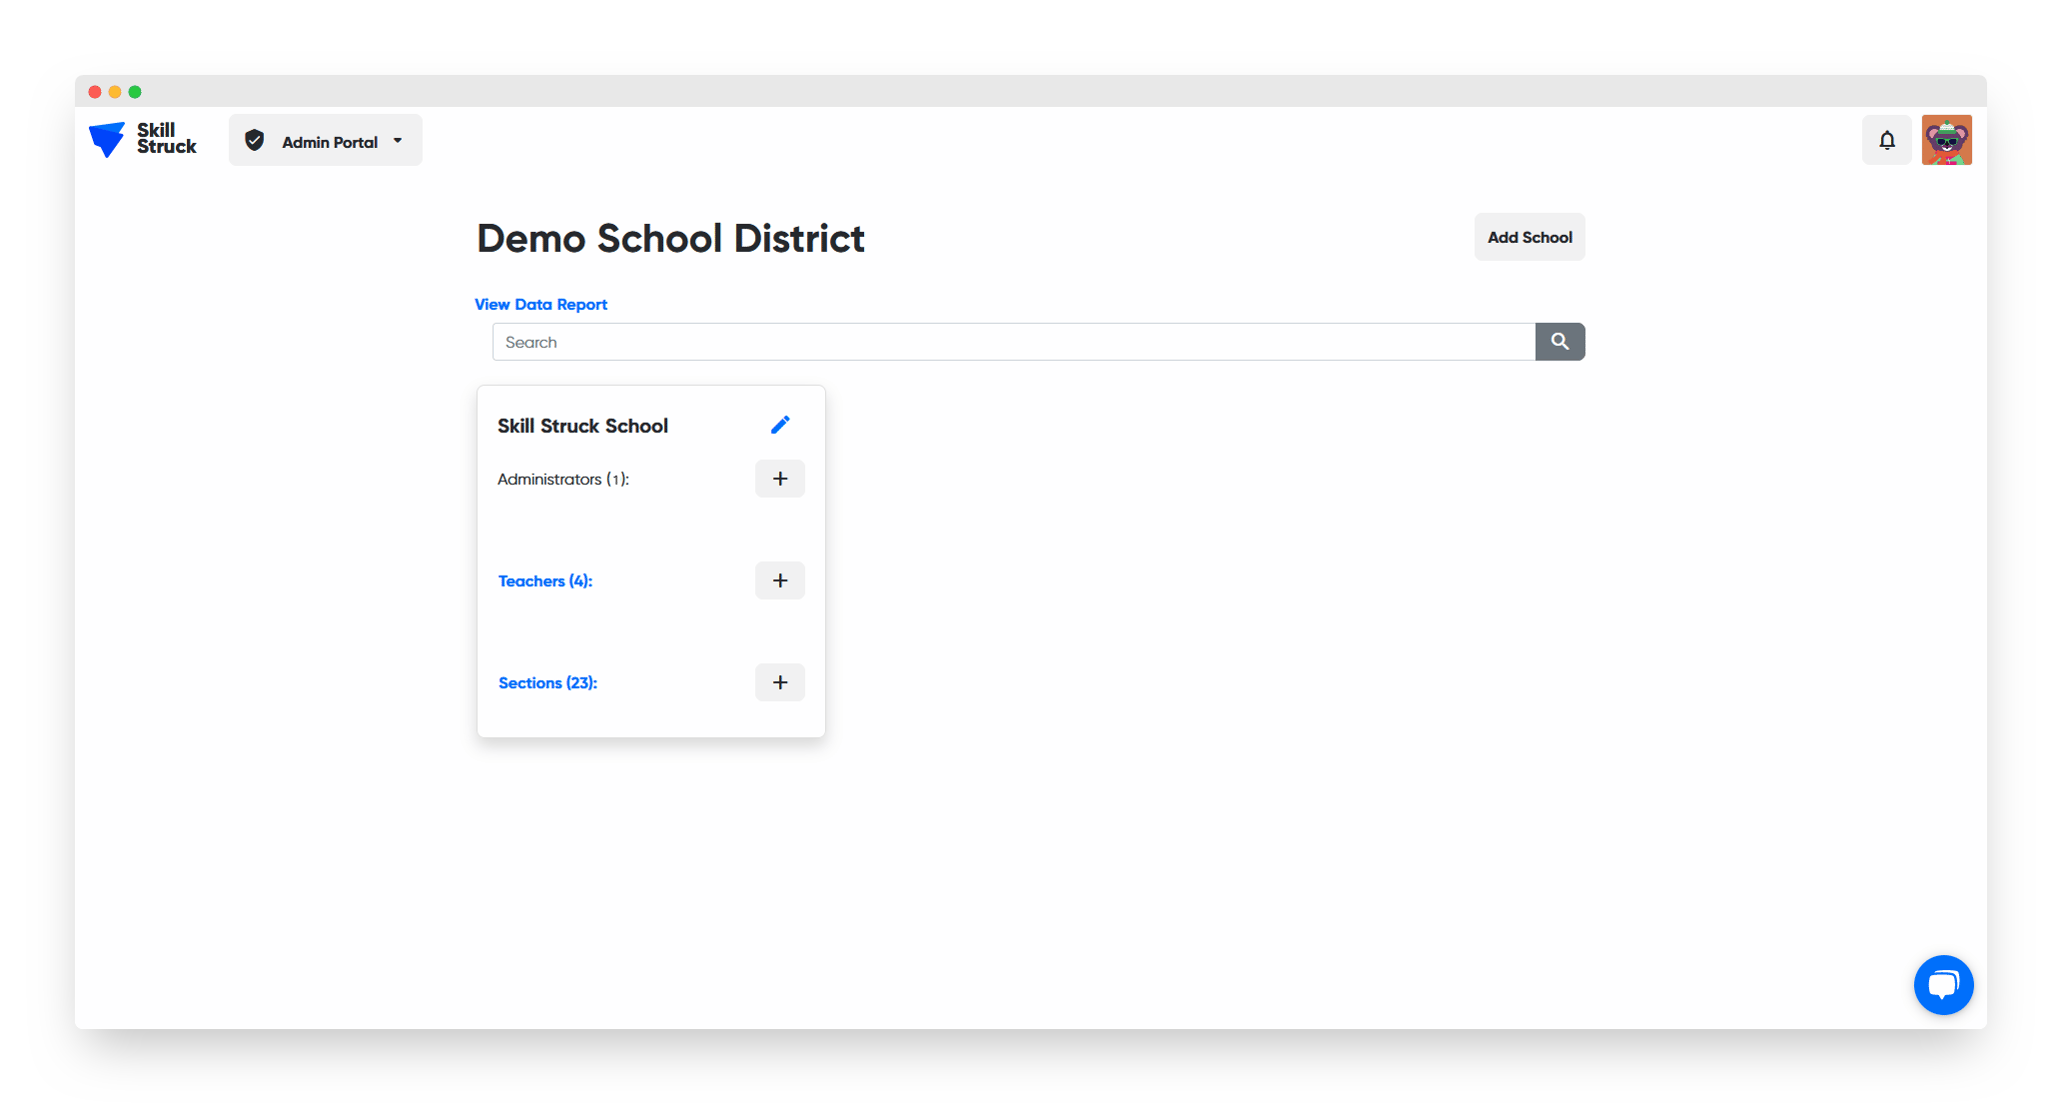The image size is (2062, 1104).
Task: Open the View Data Report link
Action: pyautogui.click(x=540, y=304)
